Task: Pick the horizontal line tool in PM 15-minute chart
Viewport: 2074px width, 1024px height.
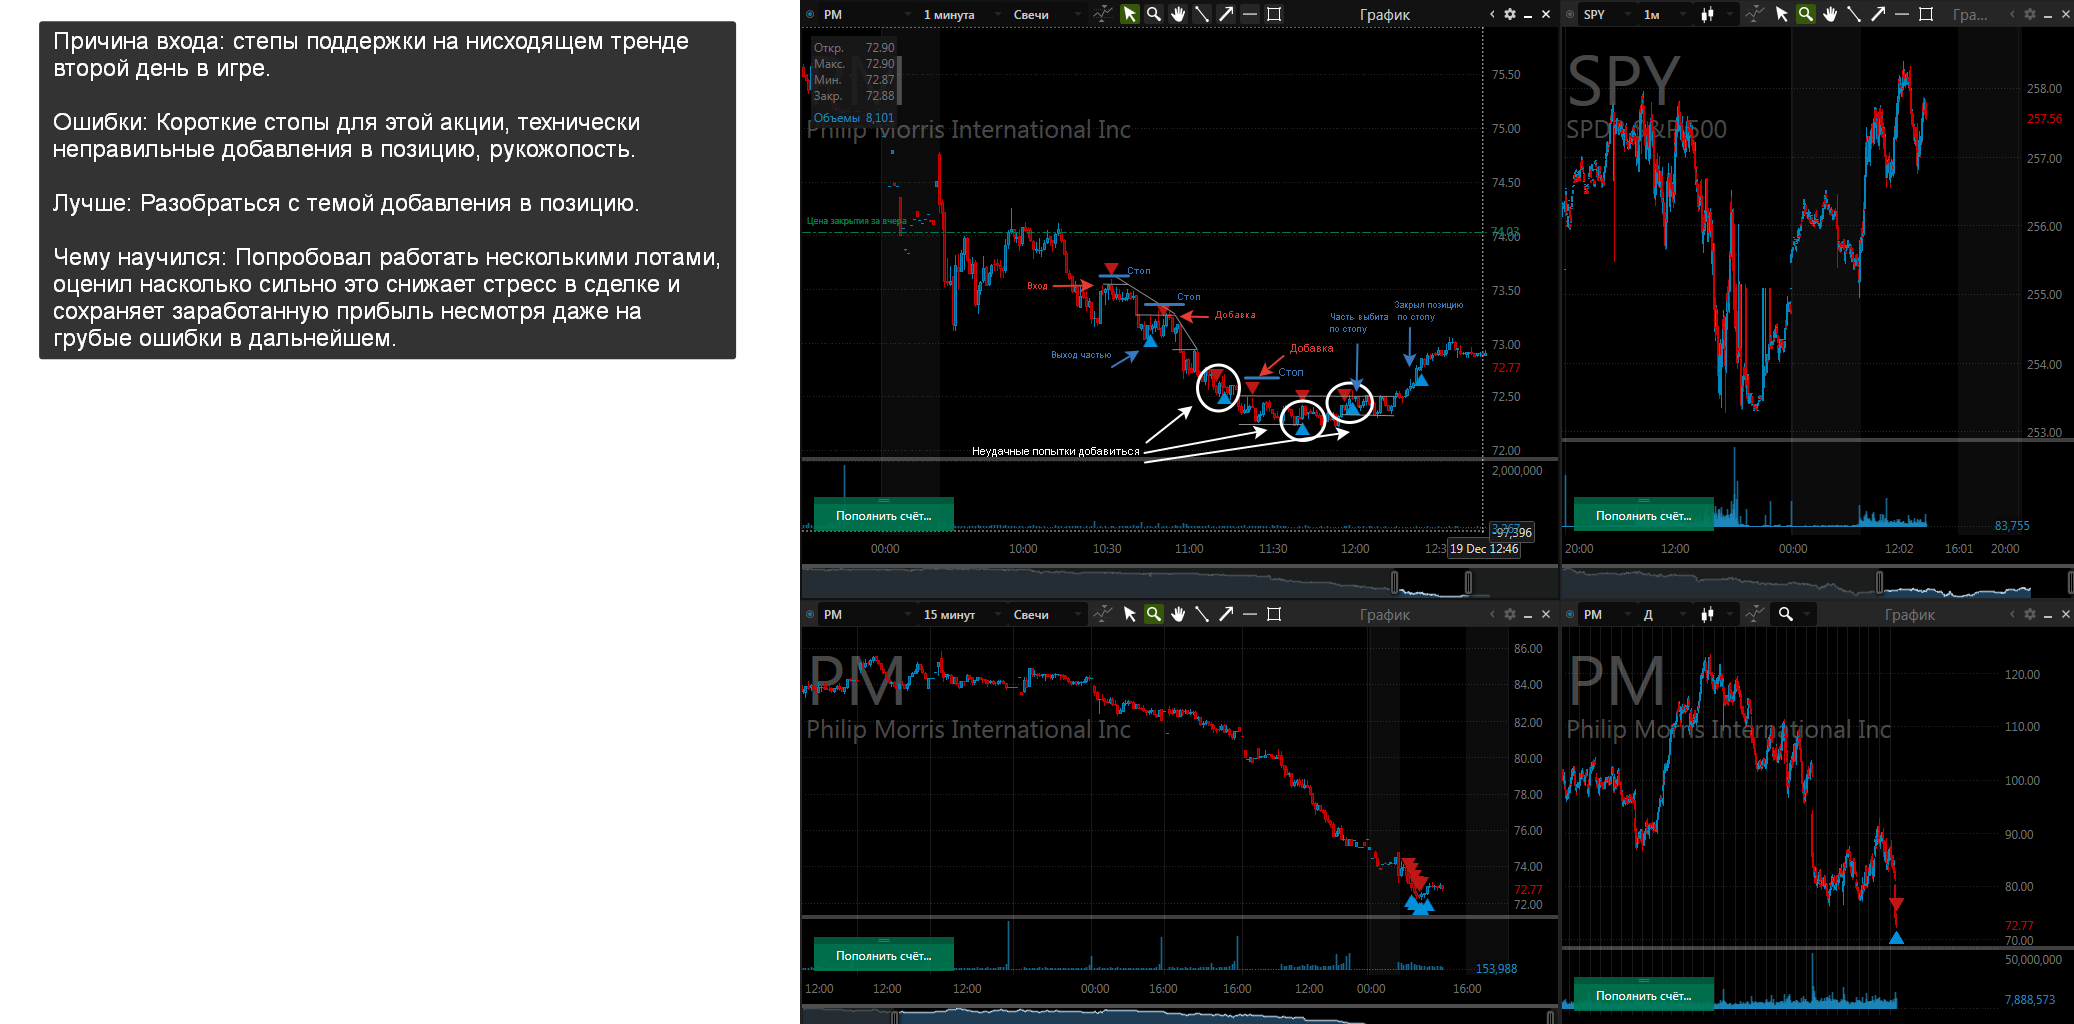Action: (x=1250, y=614)
